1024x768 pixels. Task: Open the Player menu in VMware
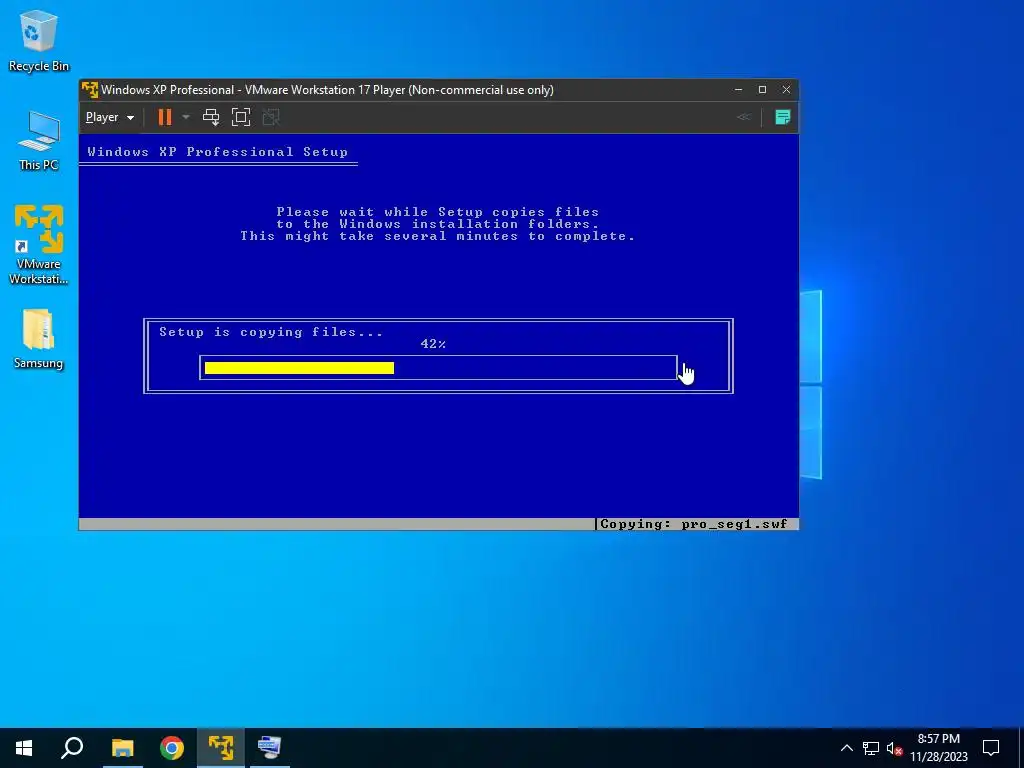[x=110, y=118]
